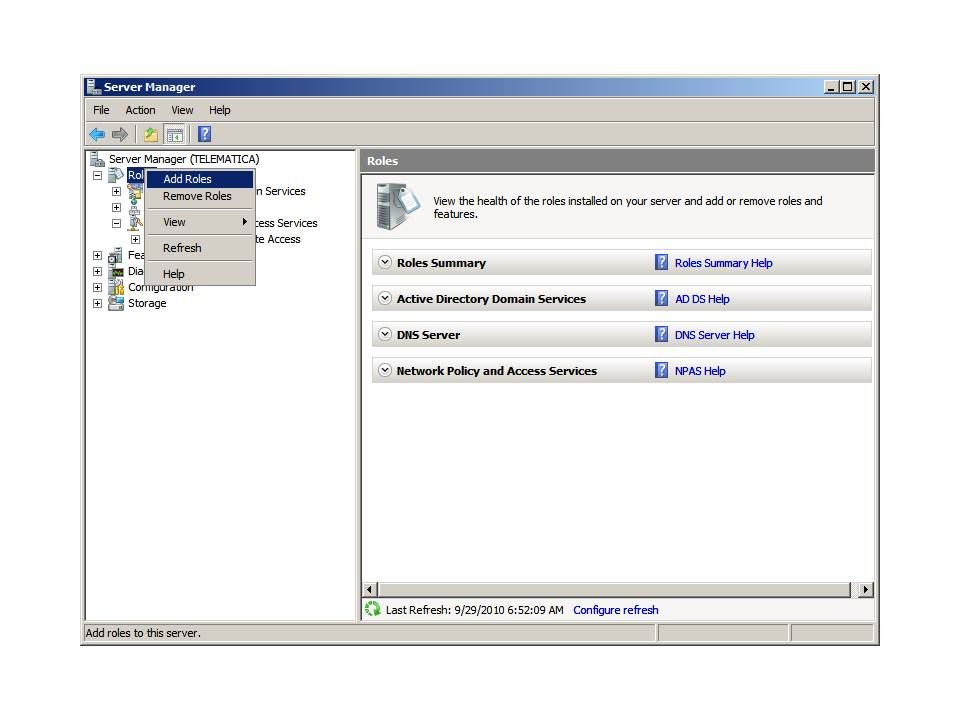Screen dimensions: 960x720
Task: Click the Forward arrow toolbar icon
Action: (x=120, y=134)
